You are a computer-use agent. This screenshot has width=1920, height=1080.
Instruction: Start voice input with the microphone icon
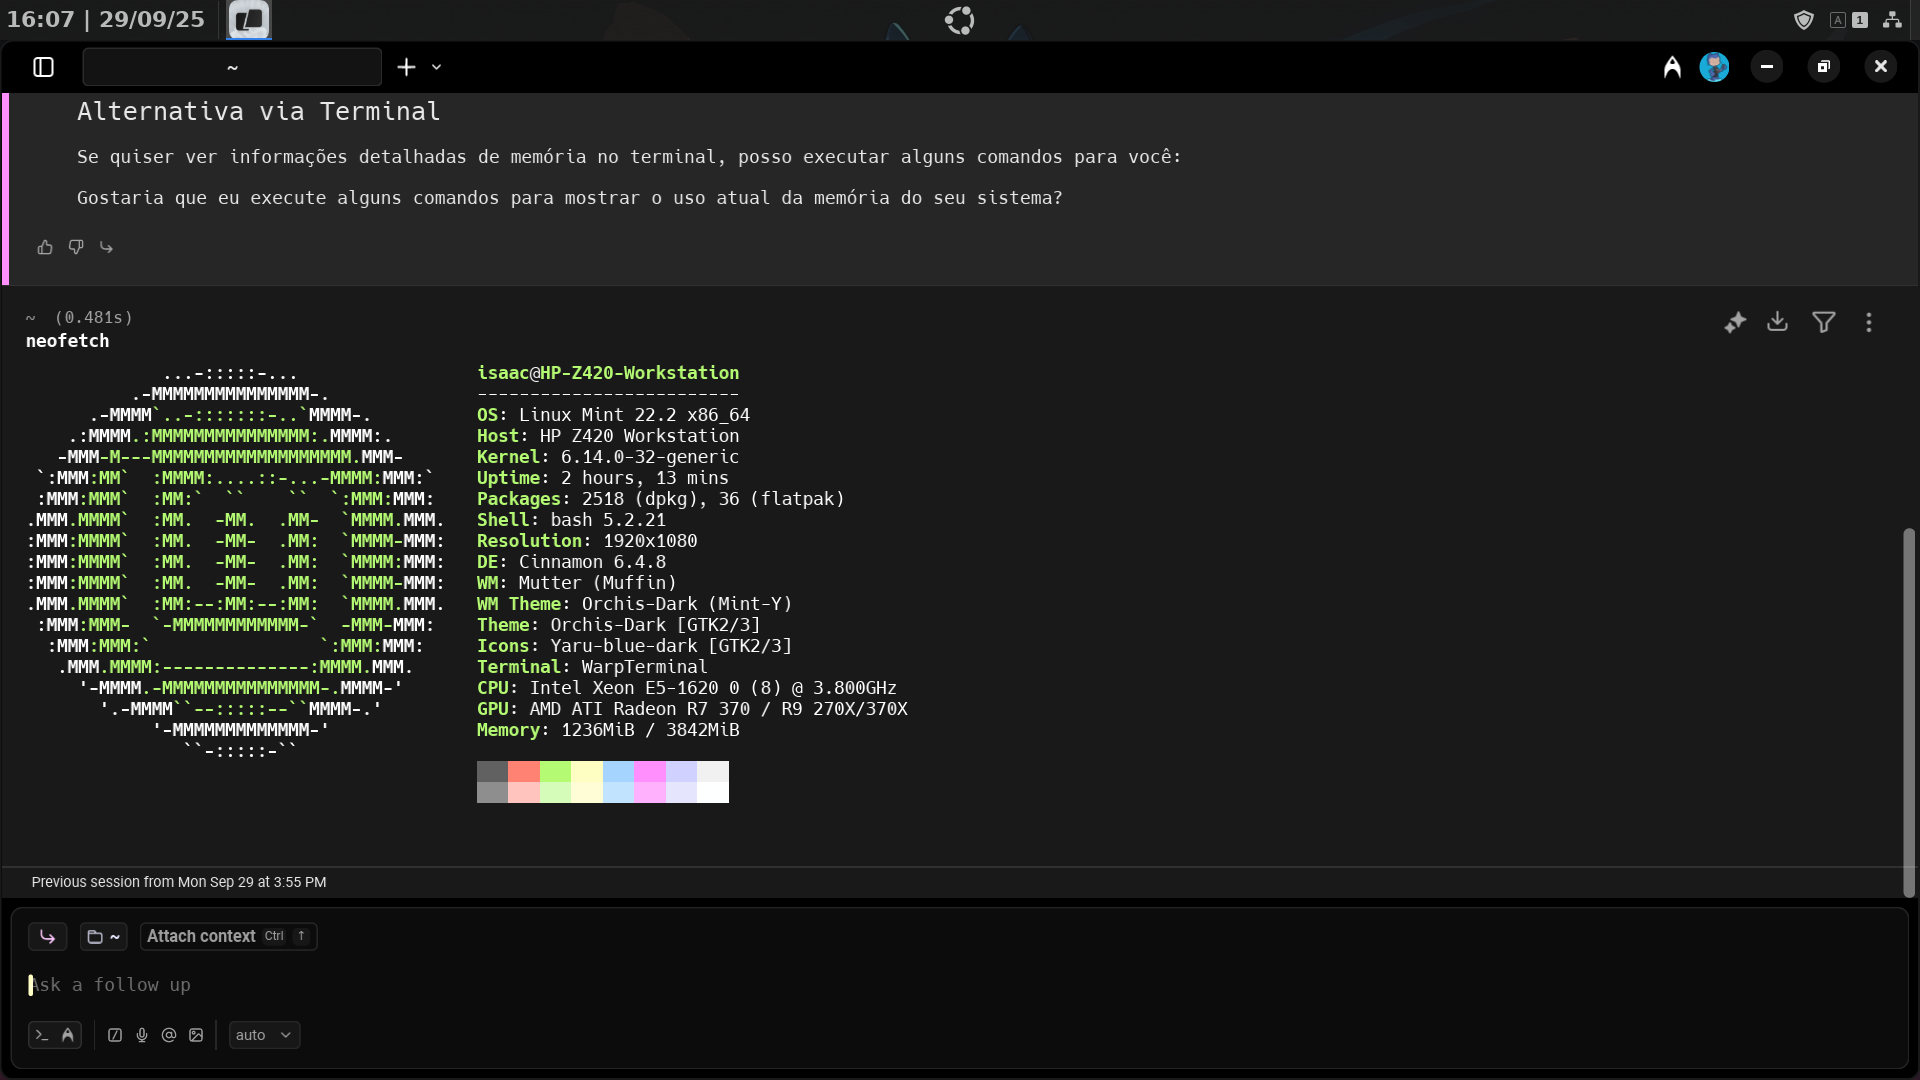pos(142,1035)
